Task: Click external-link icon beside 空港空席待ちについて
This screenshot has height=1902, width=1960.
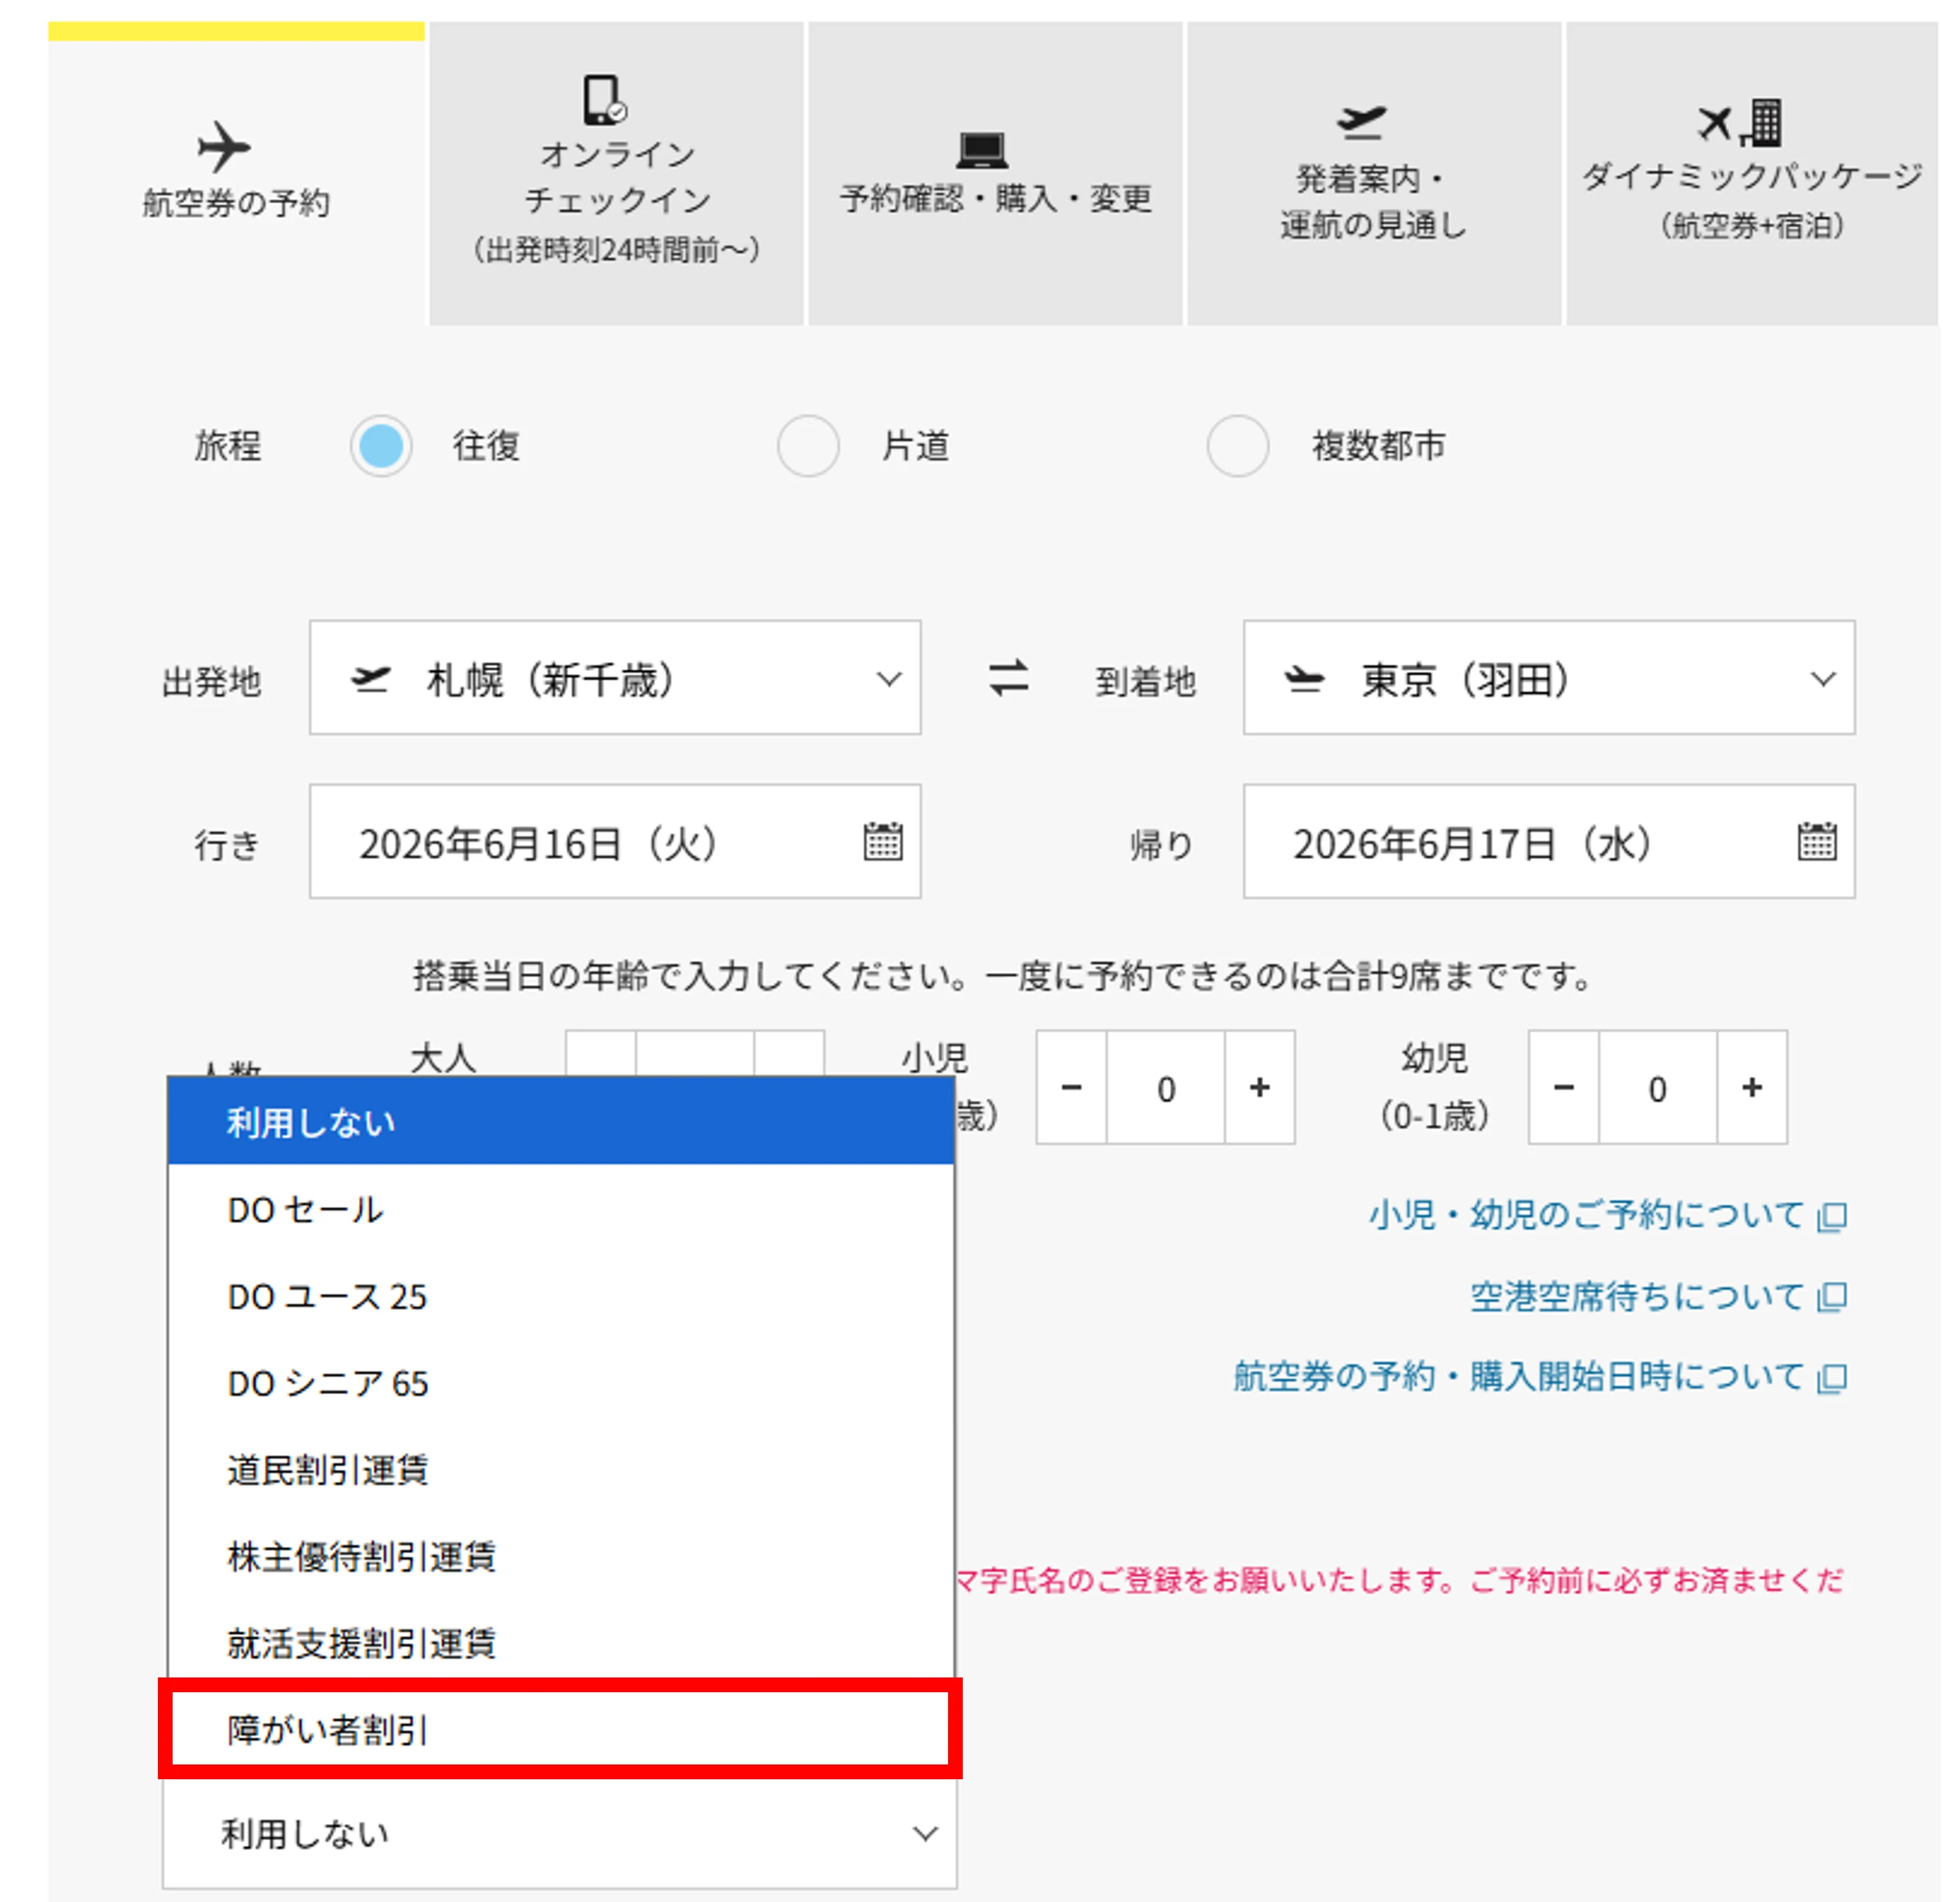Action: coord(1832,1298)
